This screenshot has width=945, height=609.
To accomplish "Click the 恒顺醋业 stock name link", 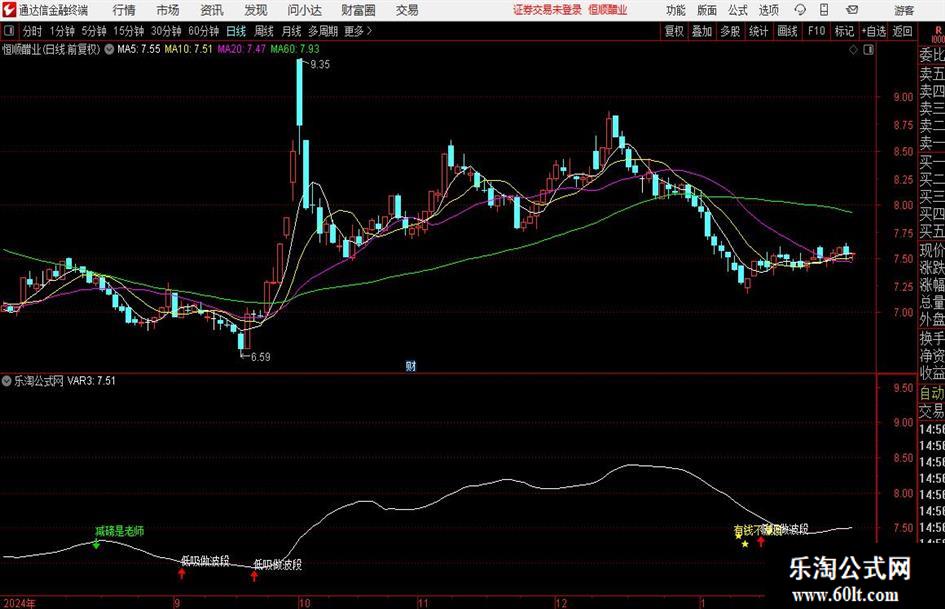I will [x=608, y=10].
